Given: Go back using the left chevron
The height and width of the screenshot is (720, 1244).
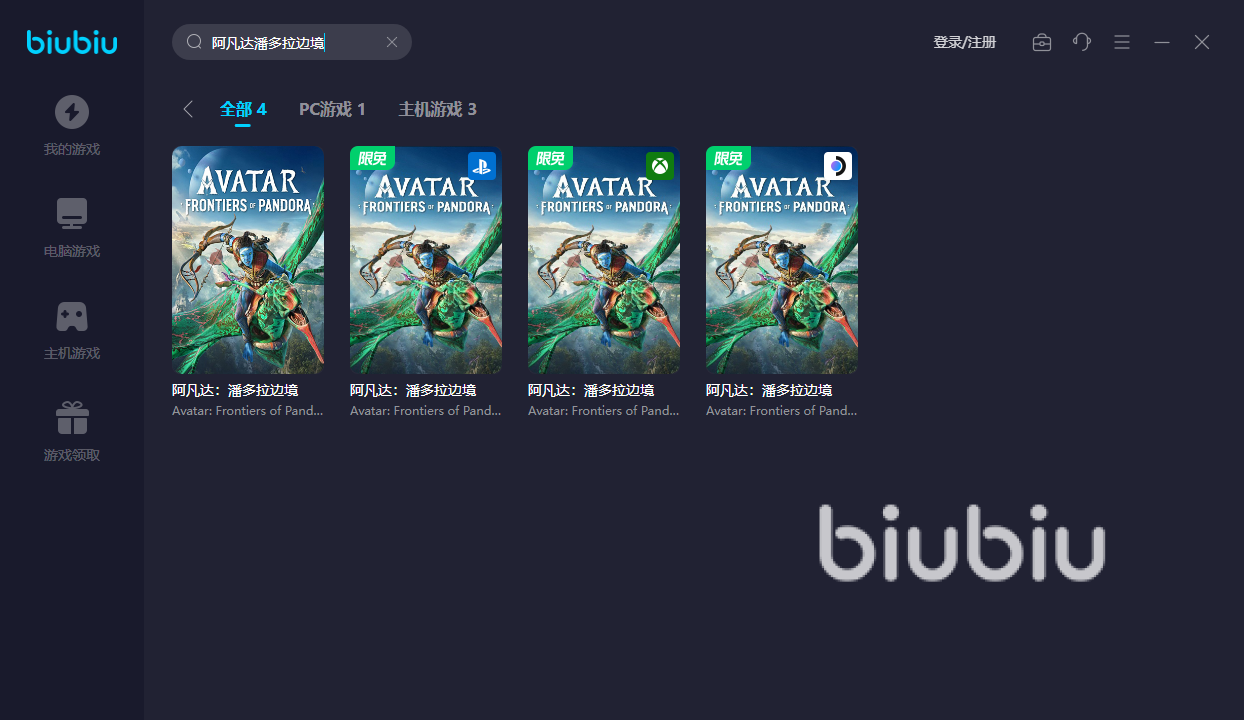Looking at the screenshot, I should point(188,109).
